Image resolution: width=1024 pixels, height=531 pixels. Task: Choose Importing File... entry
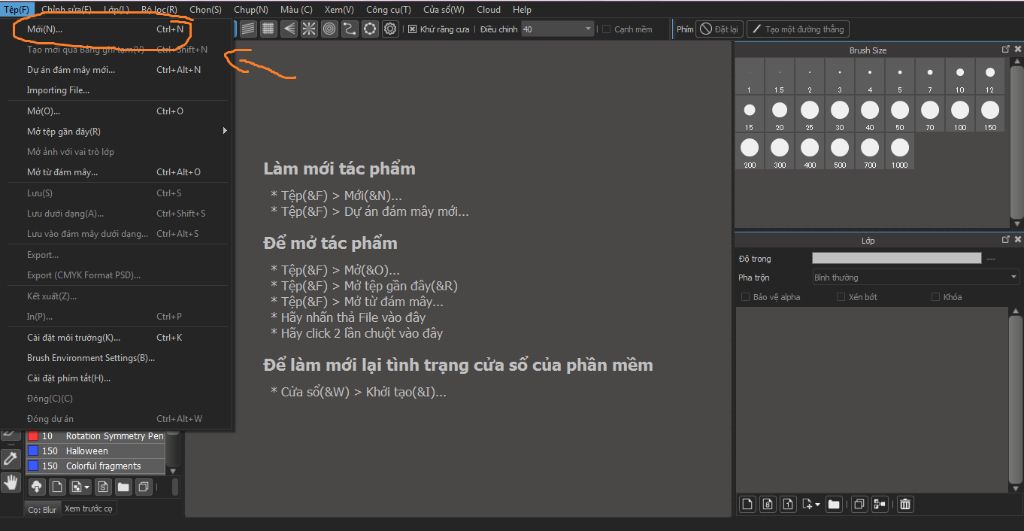(x=120, y=90)
